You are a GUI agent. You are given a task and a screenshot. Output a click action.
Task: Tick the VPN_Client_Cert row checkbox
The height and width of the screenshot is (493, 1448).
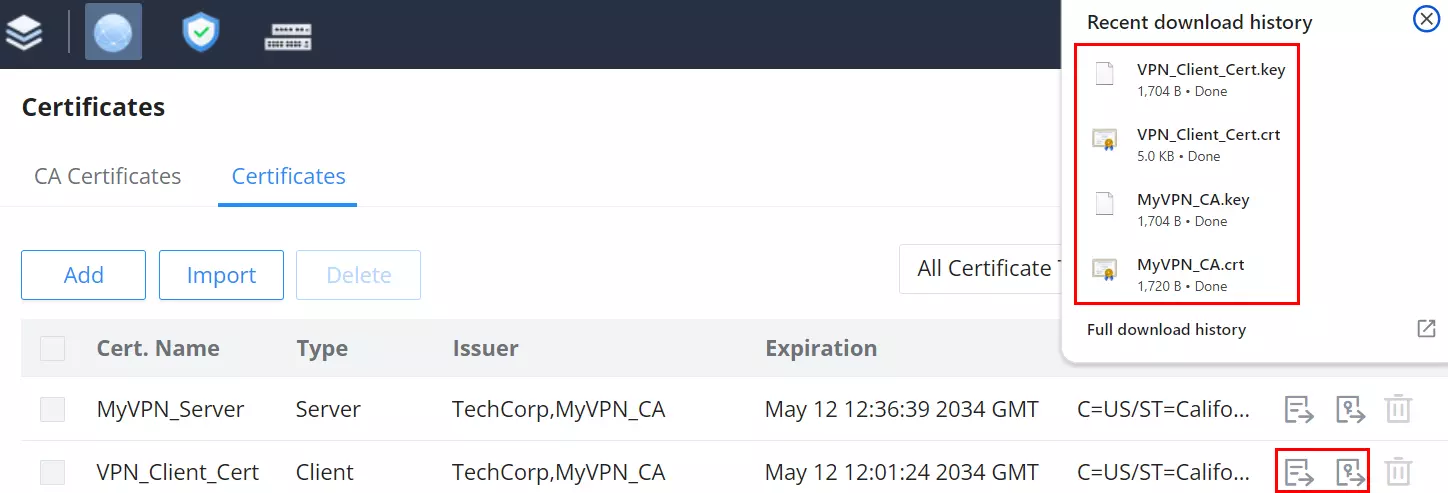(52, 472)
